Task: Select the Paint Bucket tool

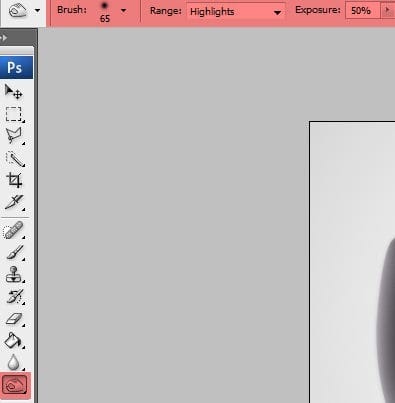Action: (x=14, y=341)
